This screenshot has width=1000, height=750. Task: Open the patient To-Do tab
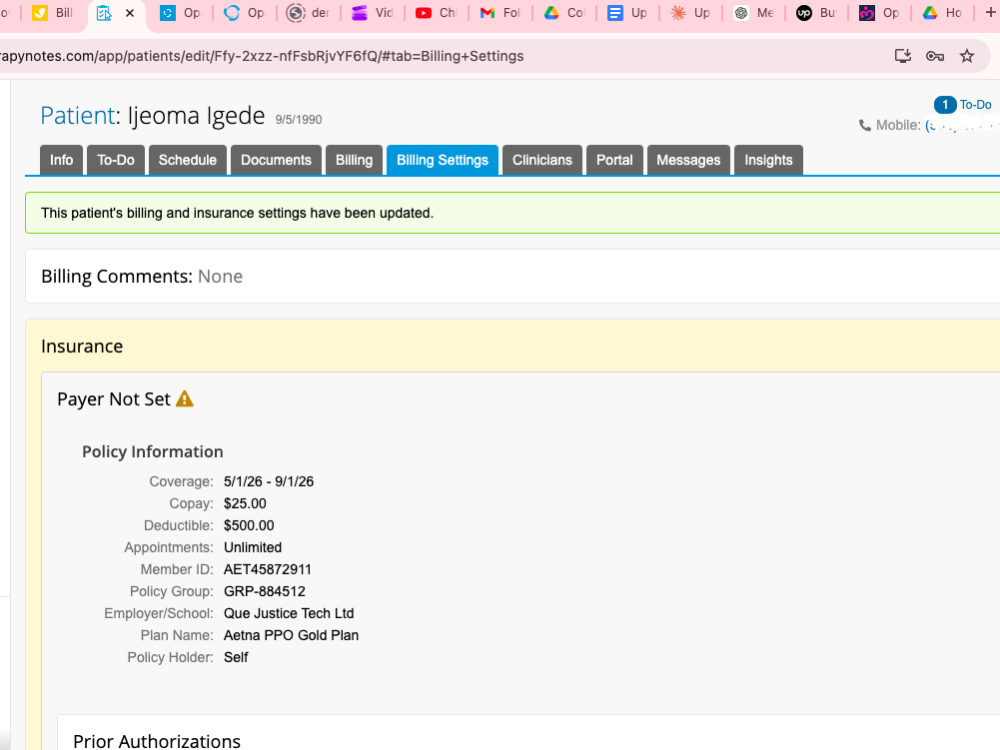[116, 160]
